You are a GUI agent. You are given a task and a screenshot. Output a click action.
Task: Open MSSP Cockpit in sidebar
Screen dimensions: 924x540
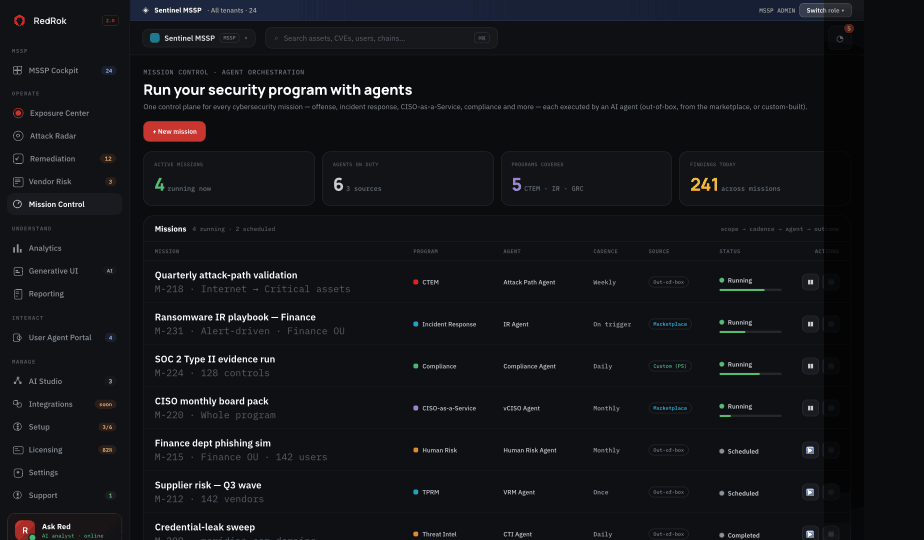click(x=64, y=70)
